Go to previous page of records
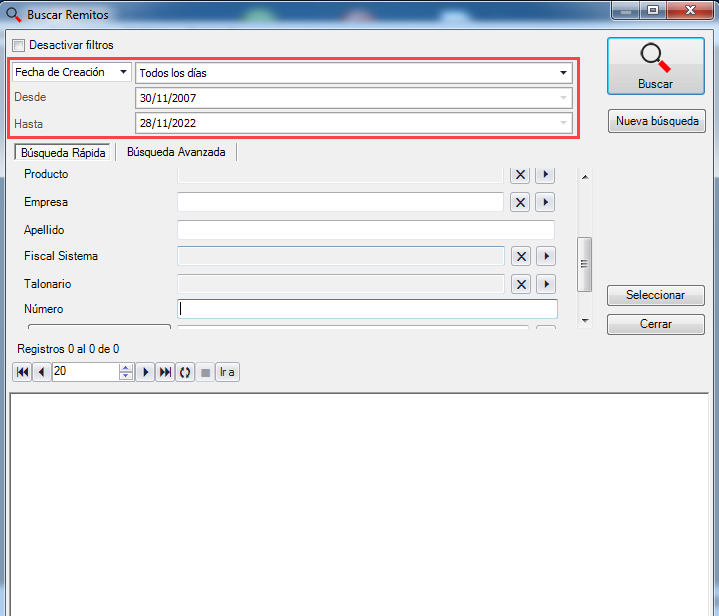The height and width of the screenshot is (616, 719). [x=42, y=372]
